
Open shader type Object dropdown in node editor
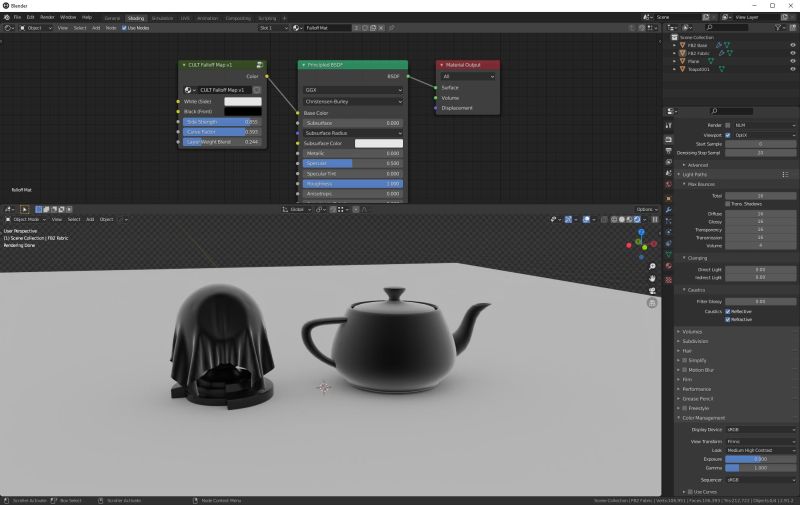coord(35,28)
